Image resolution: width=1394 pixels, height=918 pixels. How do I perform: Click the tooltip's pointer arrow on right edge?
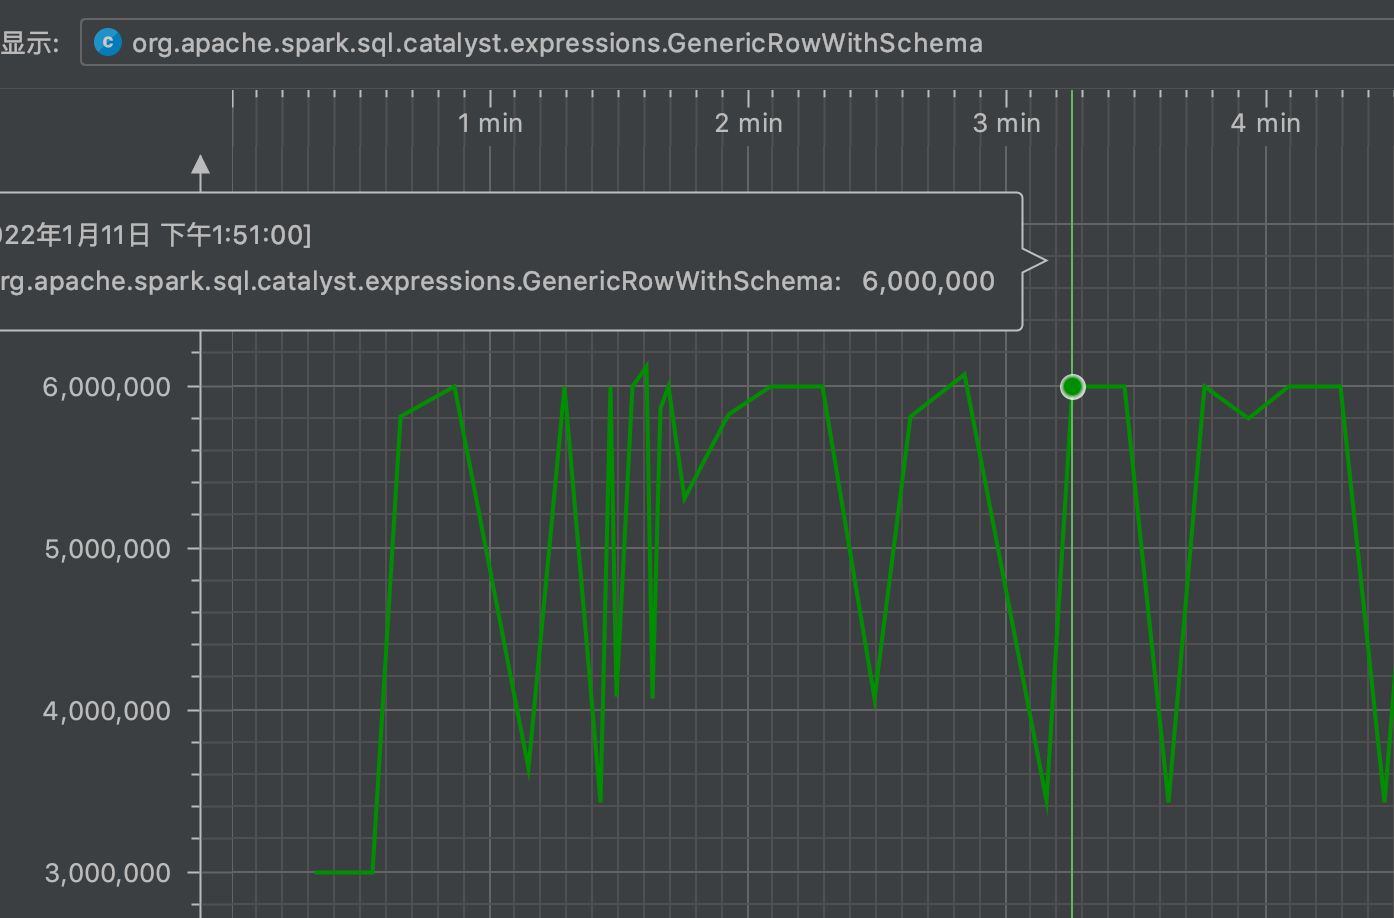[1036, 261]
